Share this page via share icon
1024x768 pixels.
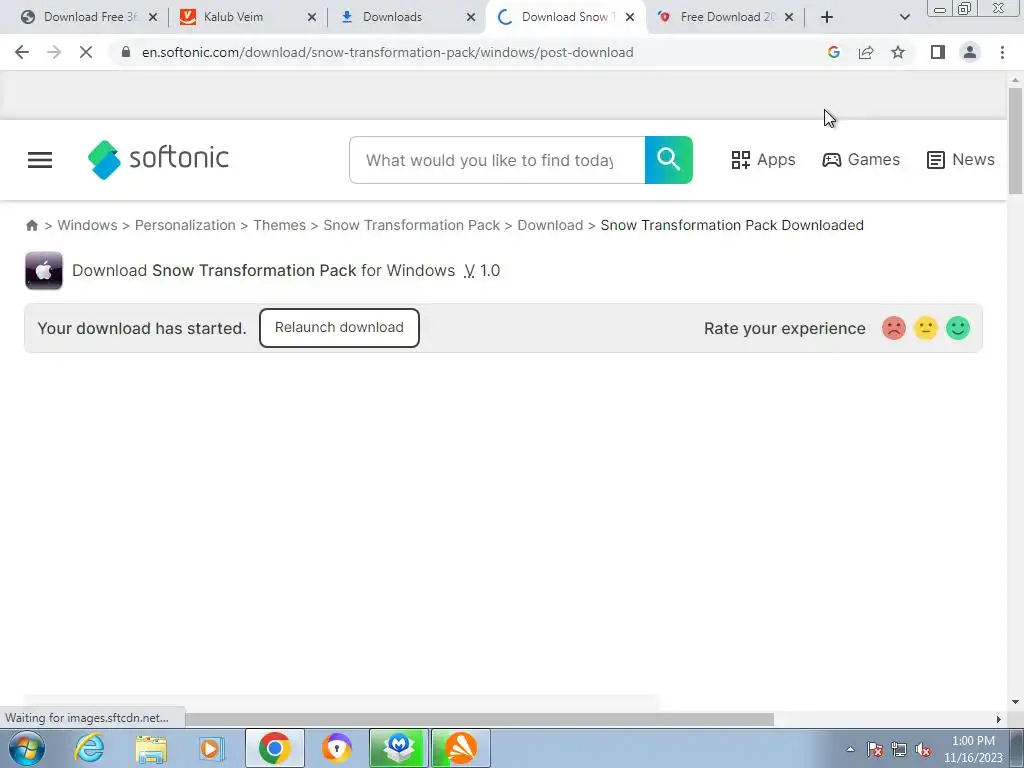pos(866,52)
